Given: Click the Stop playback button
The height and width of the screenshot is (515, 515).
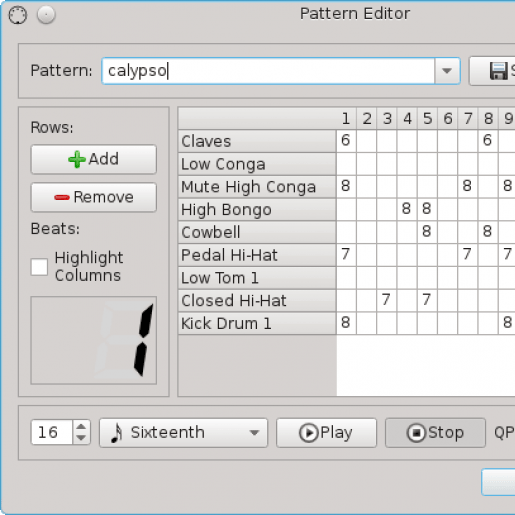Looking at the screenshot, I should tap(435, 433).
